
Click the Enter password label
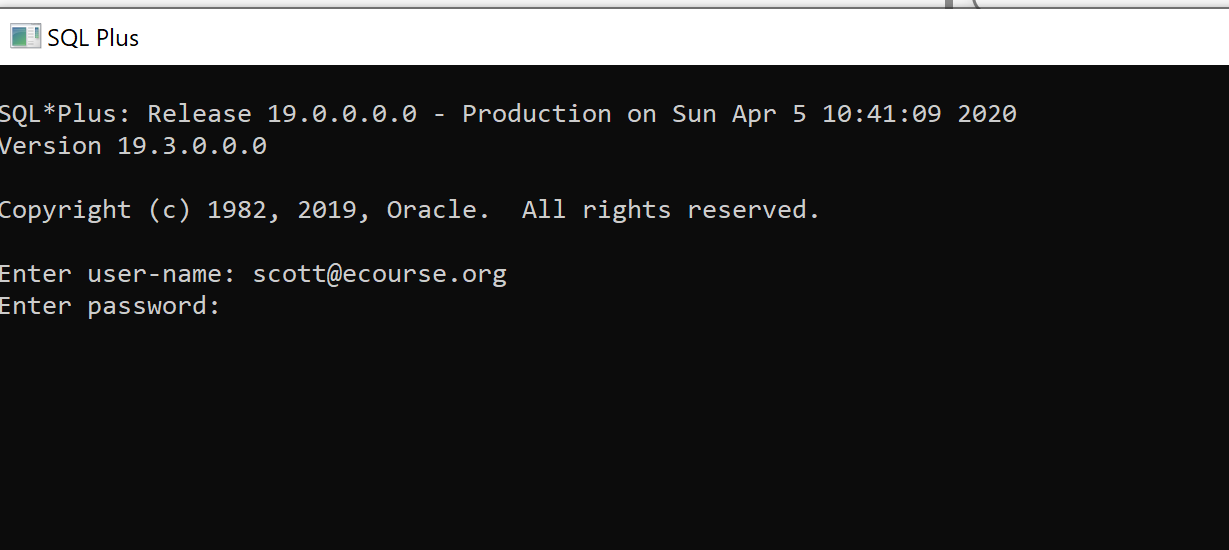(109, 306)
